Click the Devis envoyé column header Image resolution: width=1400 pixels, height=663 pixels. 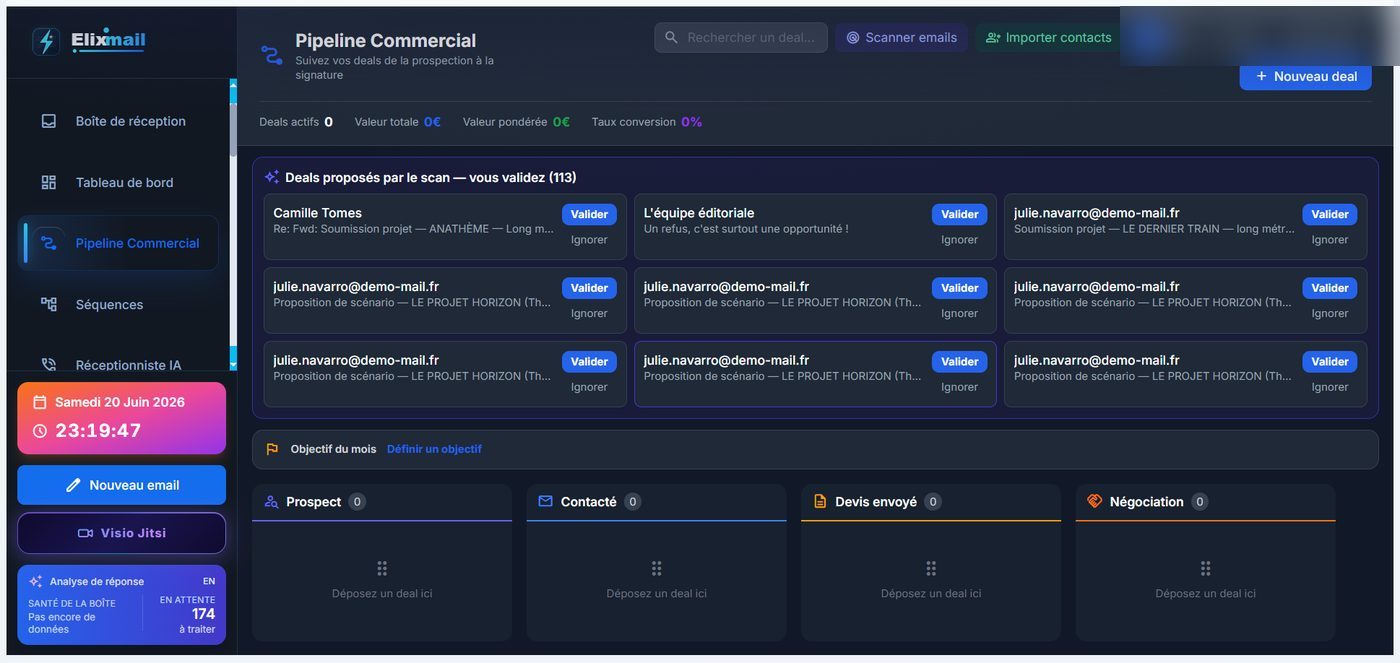click(x=931, y=502)
